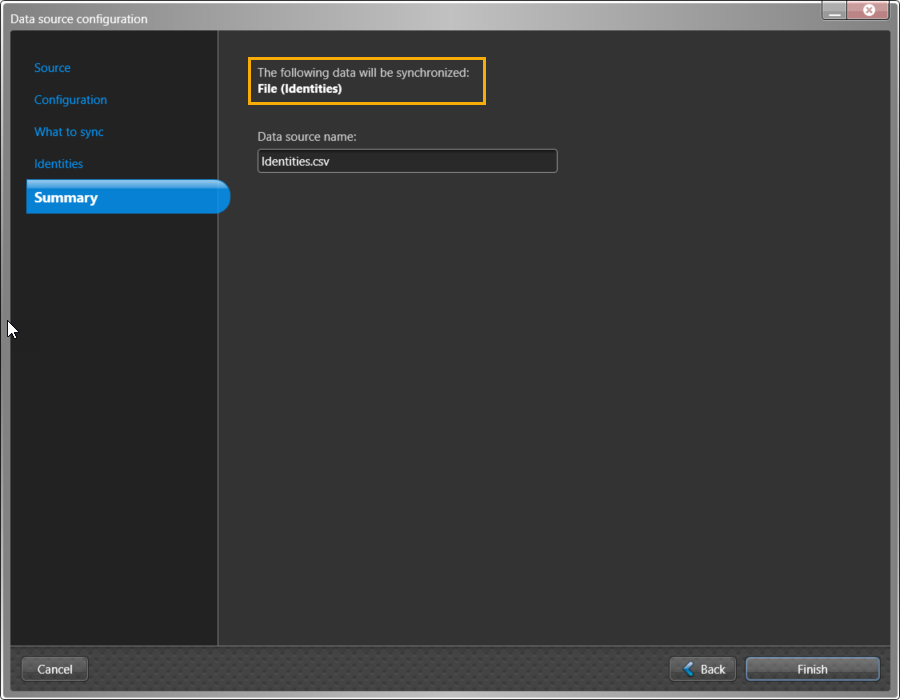This screenshot has width=900, height=700.
Task: Select the Source step in the sidebar
Action: (x=52, y=67)
